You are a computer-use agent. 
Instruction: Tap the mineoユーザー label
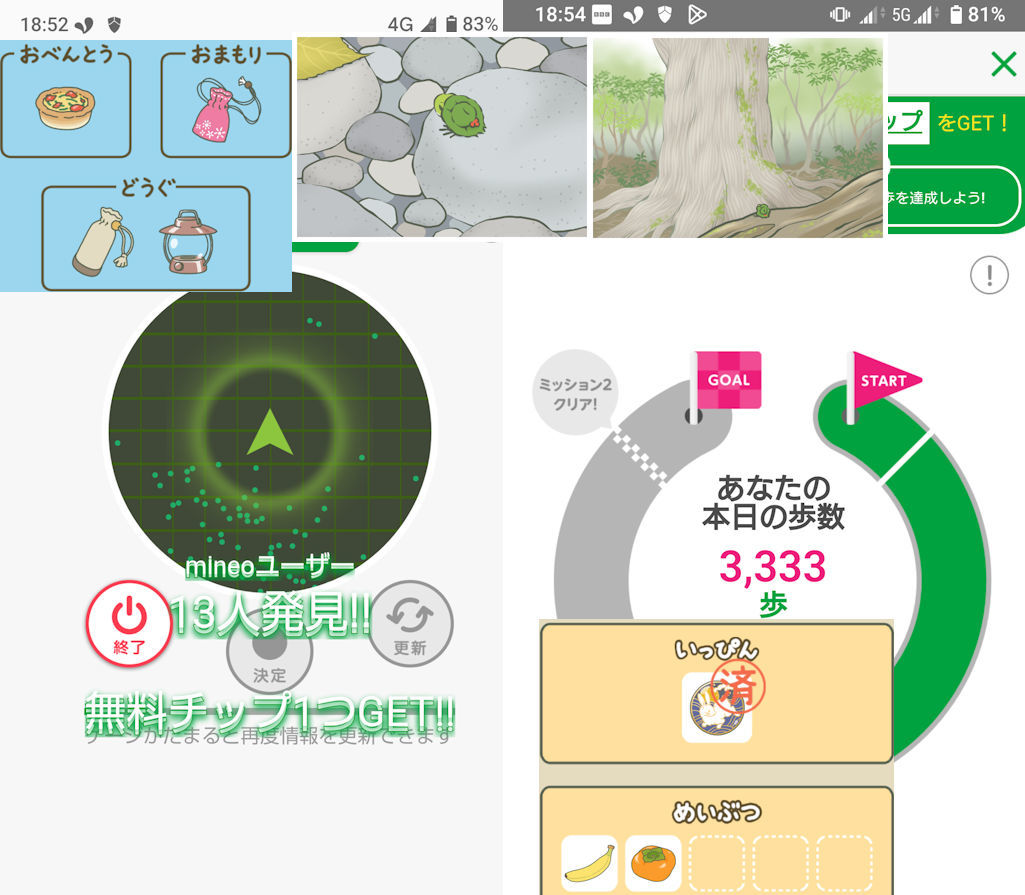click(269, 567)
